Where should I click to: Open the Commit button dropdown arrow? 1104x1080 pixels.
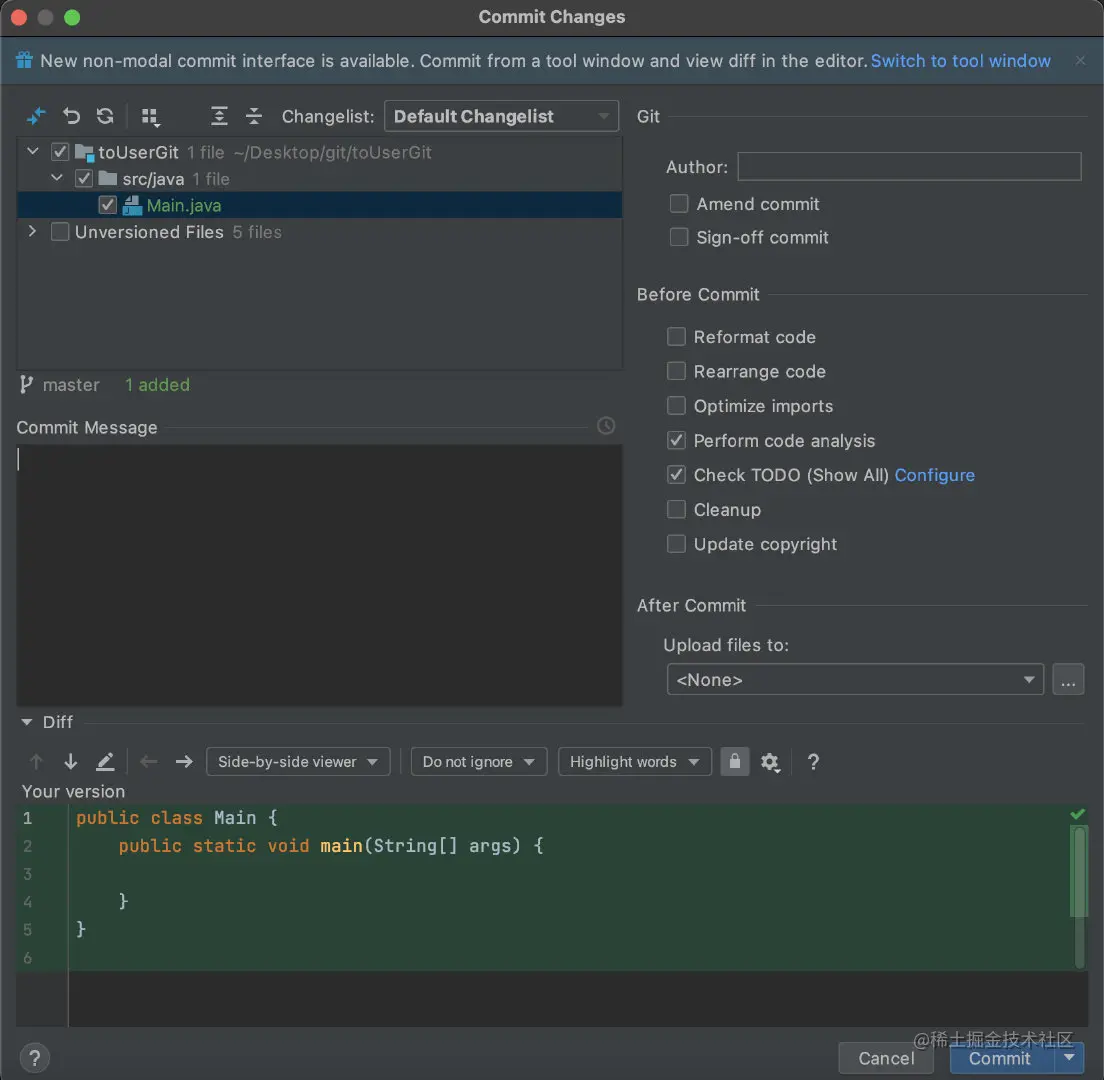pyautogui.click(x=1070, y=1057)
